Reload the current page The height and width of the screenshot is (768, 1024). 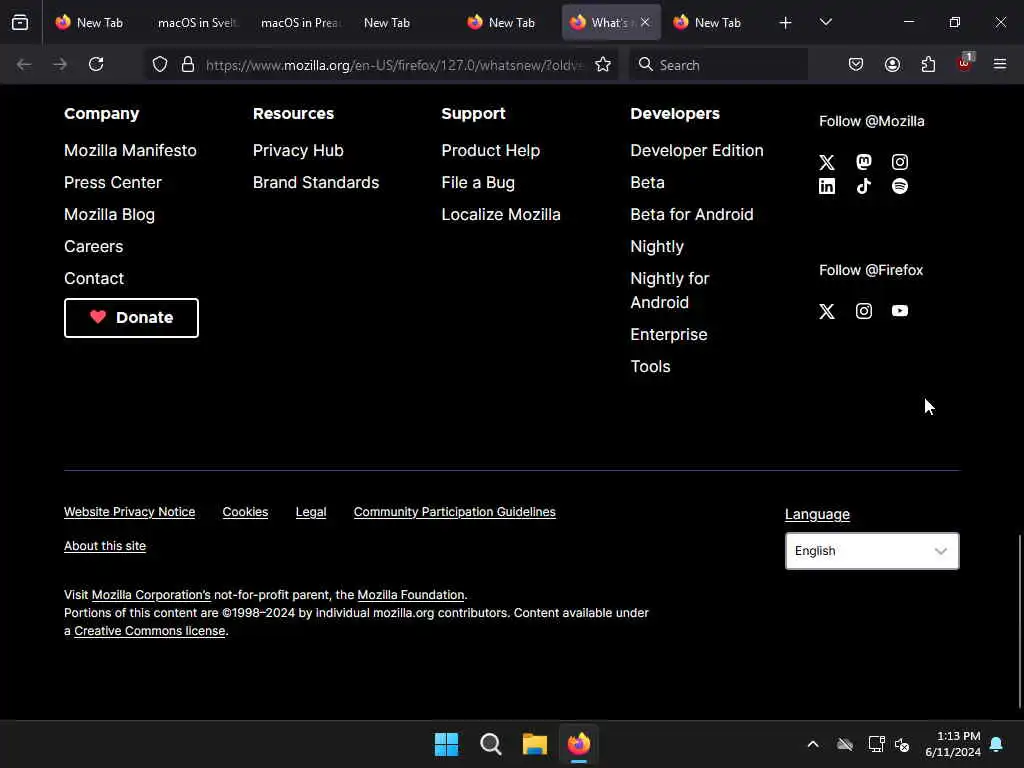tap(96, 64)
